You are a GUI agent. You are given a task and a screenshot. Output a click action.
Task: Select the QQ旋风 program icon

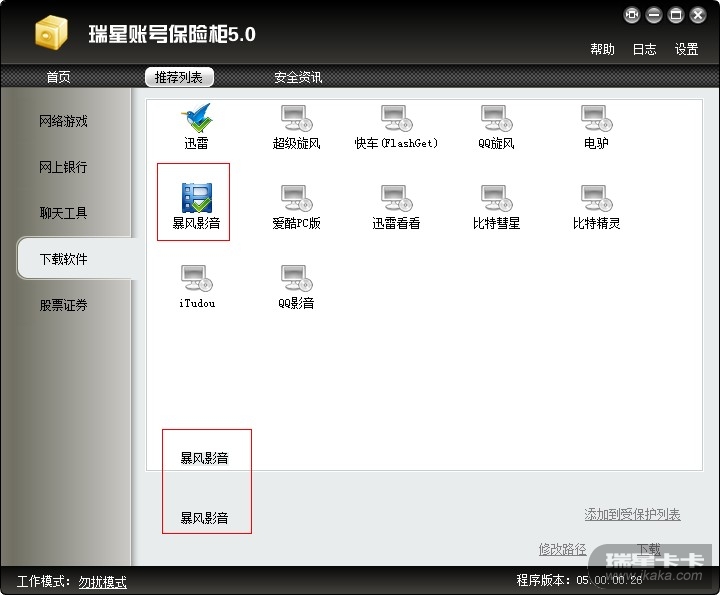click(x=497, y=118)
